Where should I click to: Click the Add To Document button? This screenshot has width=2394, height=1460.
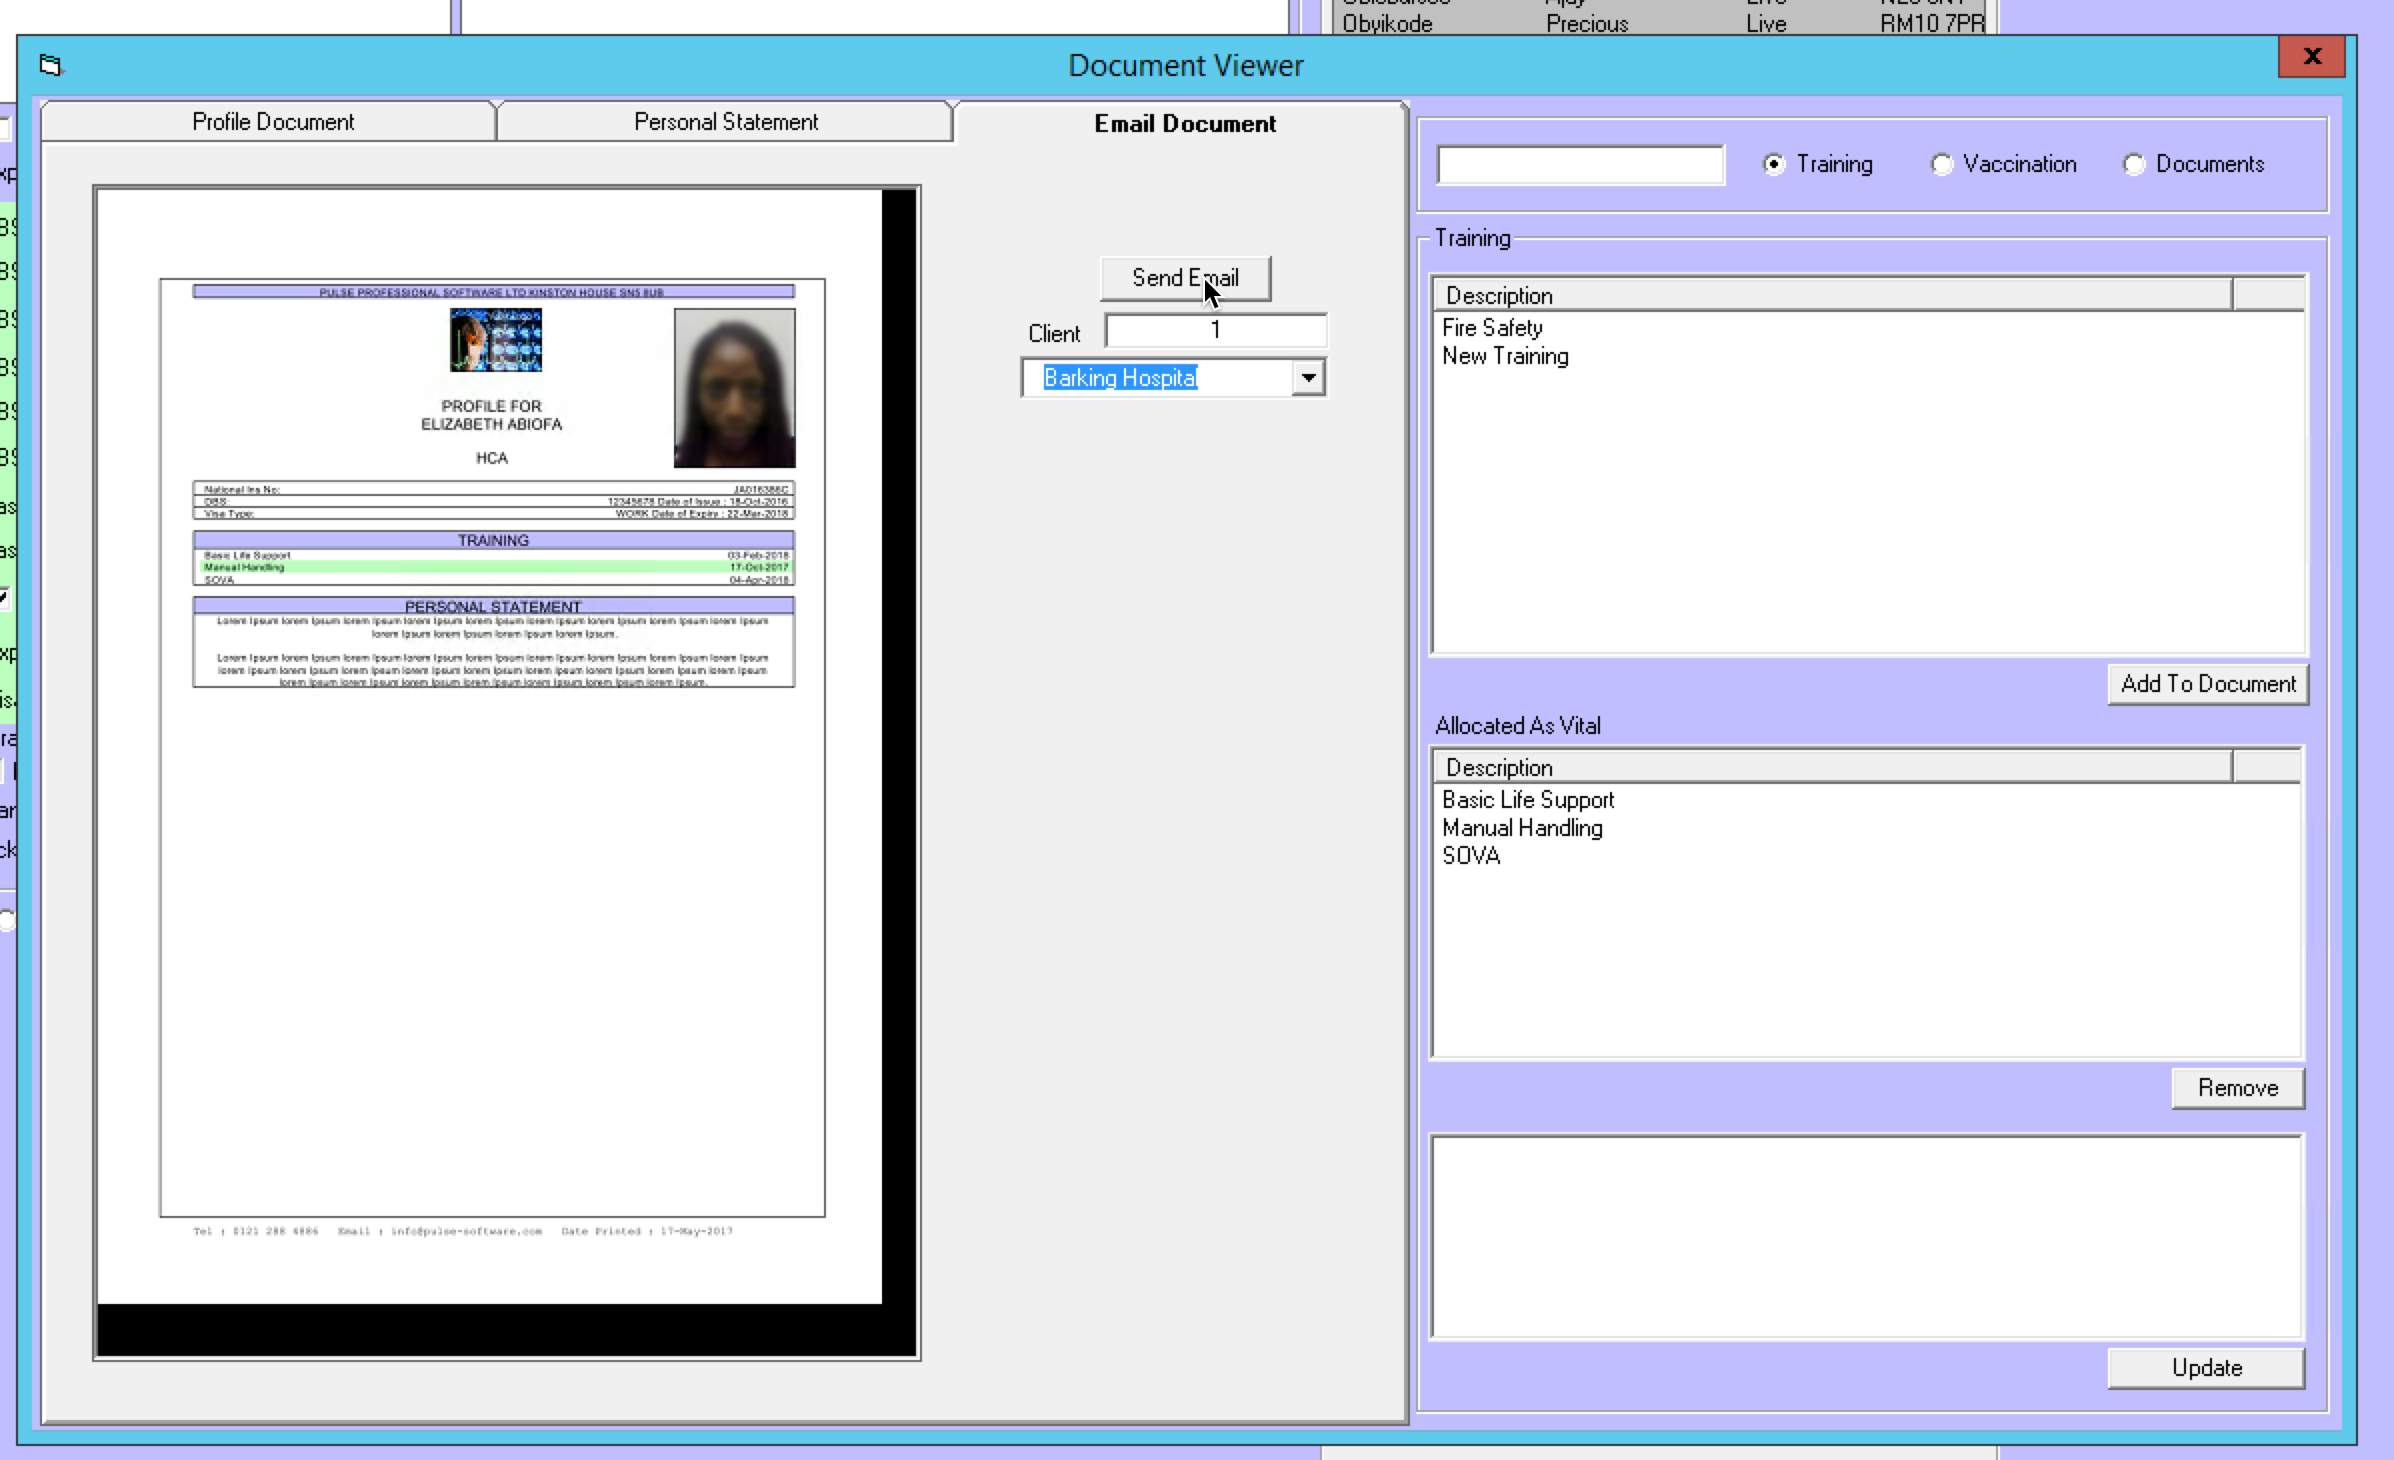pos(2207,684)
